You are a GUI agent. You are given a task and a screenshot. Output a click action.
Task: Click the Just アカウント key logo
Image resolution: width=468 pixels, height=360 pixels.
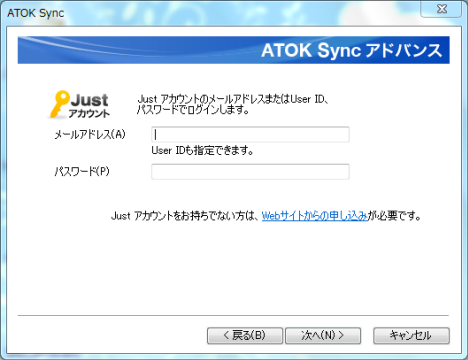[x=79, y=104]
